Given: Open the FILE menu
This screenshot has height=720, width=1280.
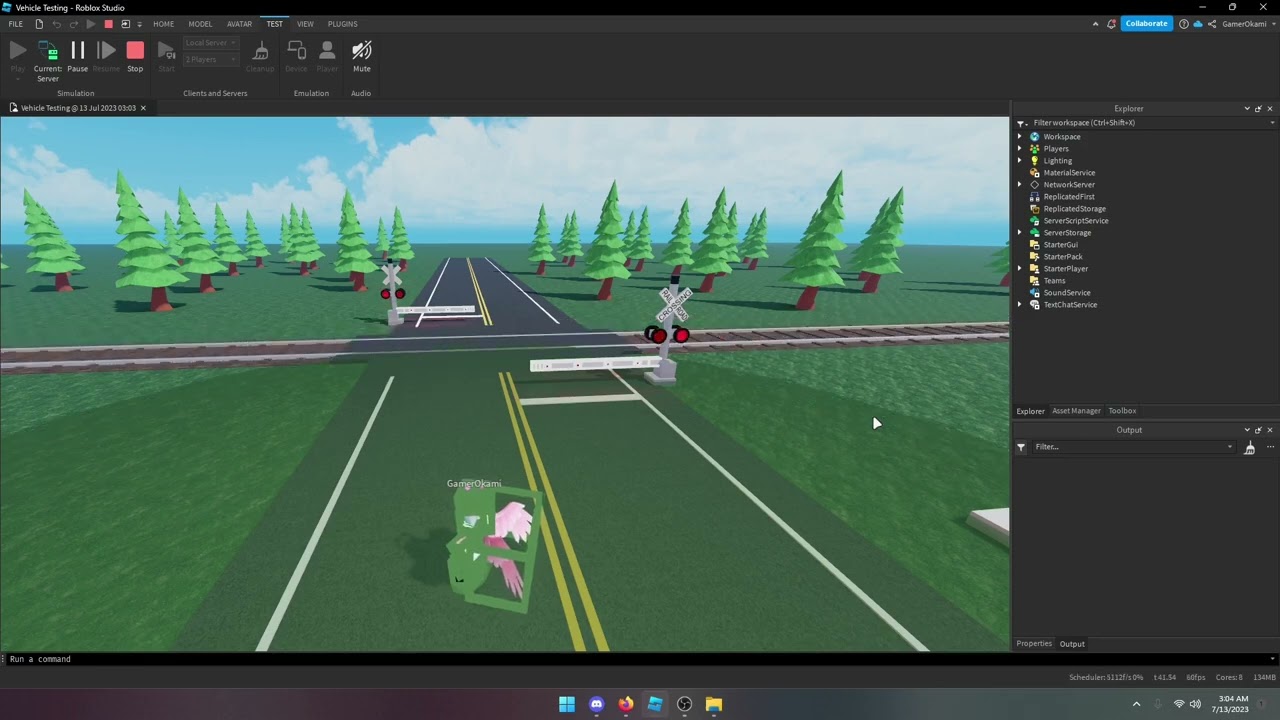Looking at the screenshot, I should tap(16, 24).
